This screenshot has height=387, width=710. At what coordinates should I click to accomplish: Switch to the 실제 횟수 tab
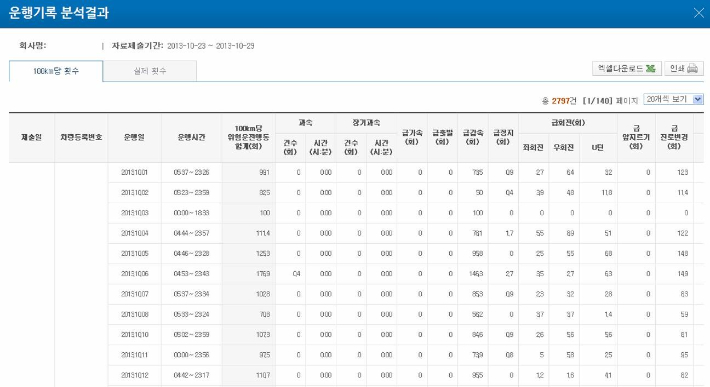(150, 71)
